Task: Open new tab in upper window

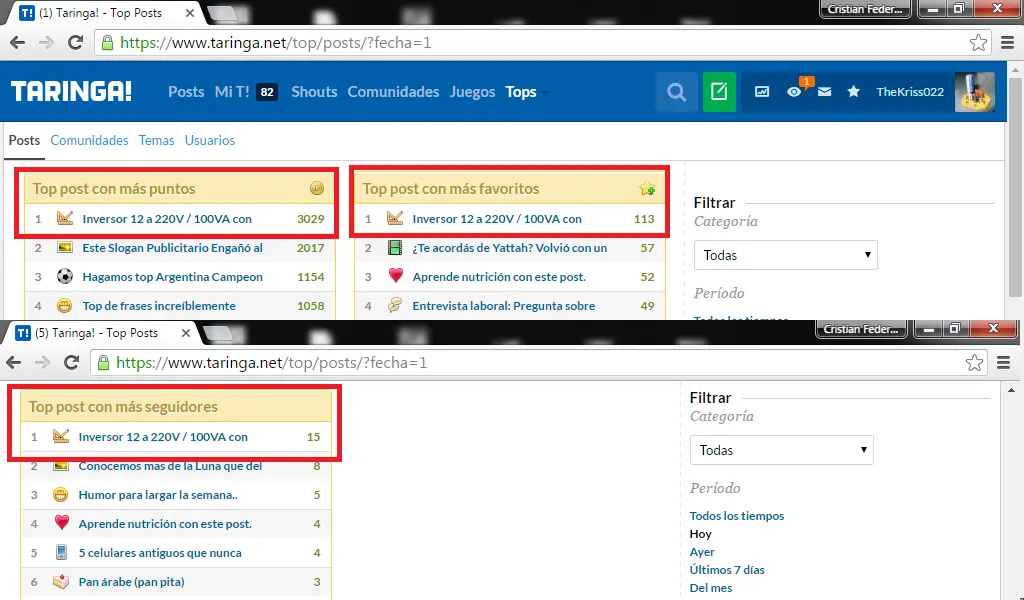Action: click(x=225, y=14)
